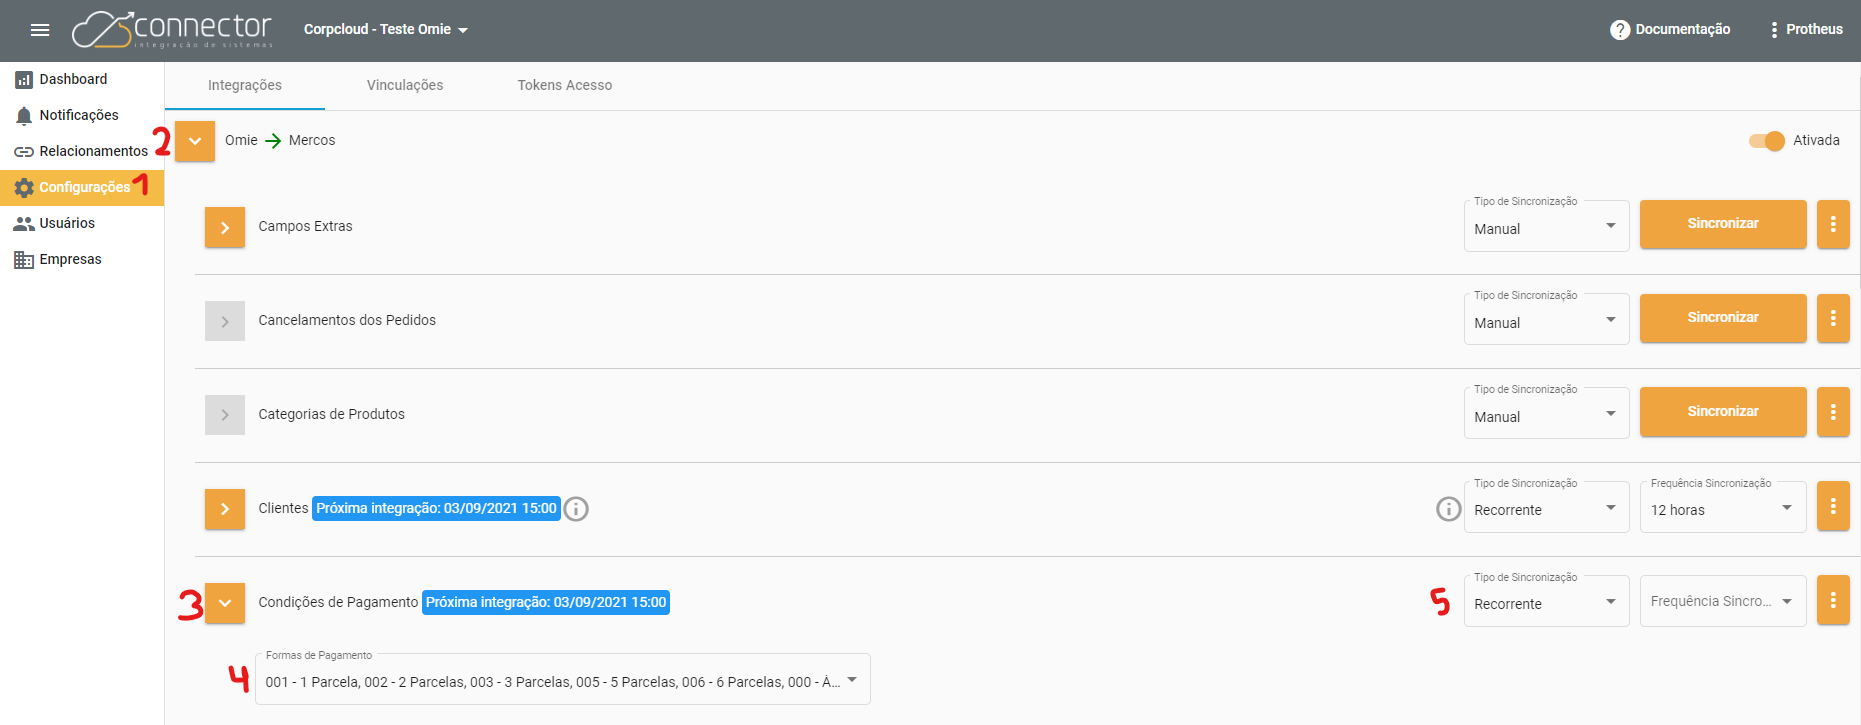Image resolution: width=1861 pixels, height=725 pixels.
Task: Open more options for Categorias de Produtos
Action: click(x=1833, y=412)
